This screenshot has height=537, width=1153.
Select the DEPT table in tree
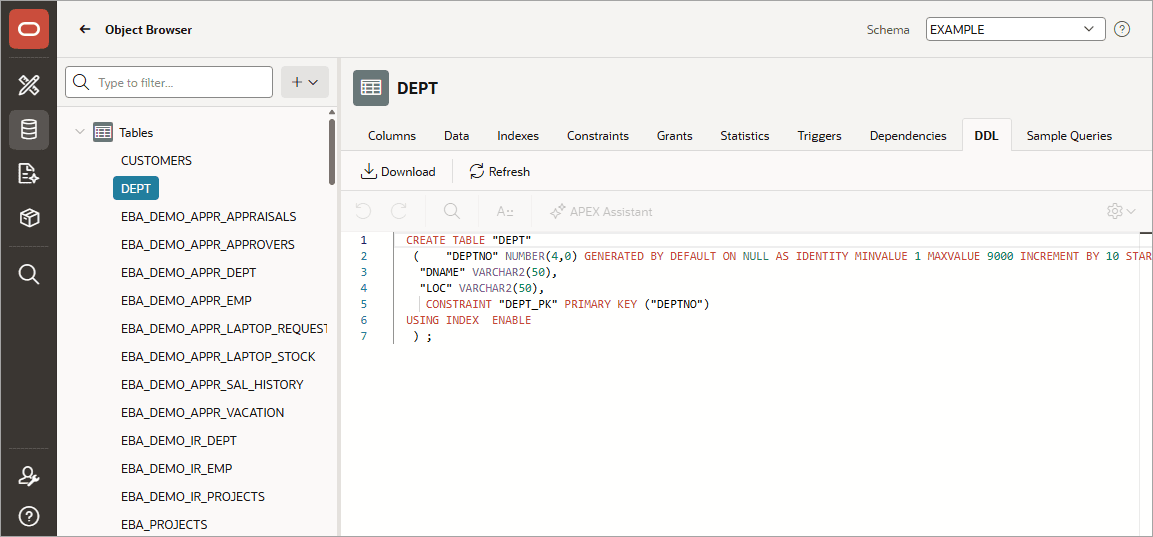(x=136, y=188)
